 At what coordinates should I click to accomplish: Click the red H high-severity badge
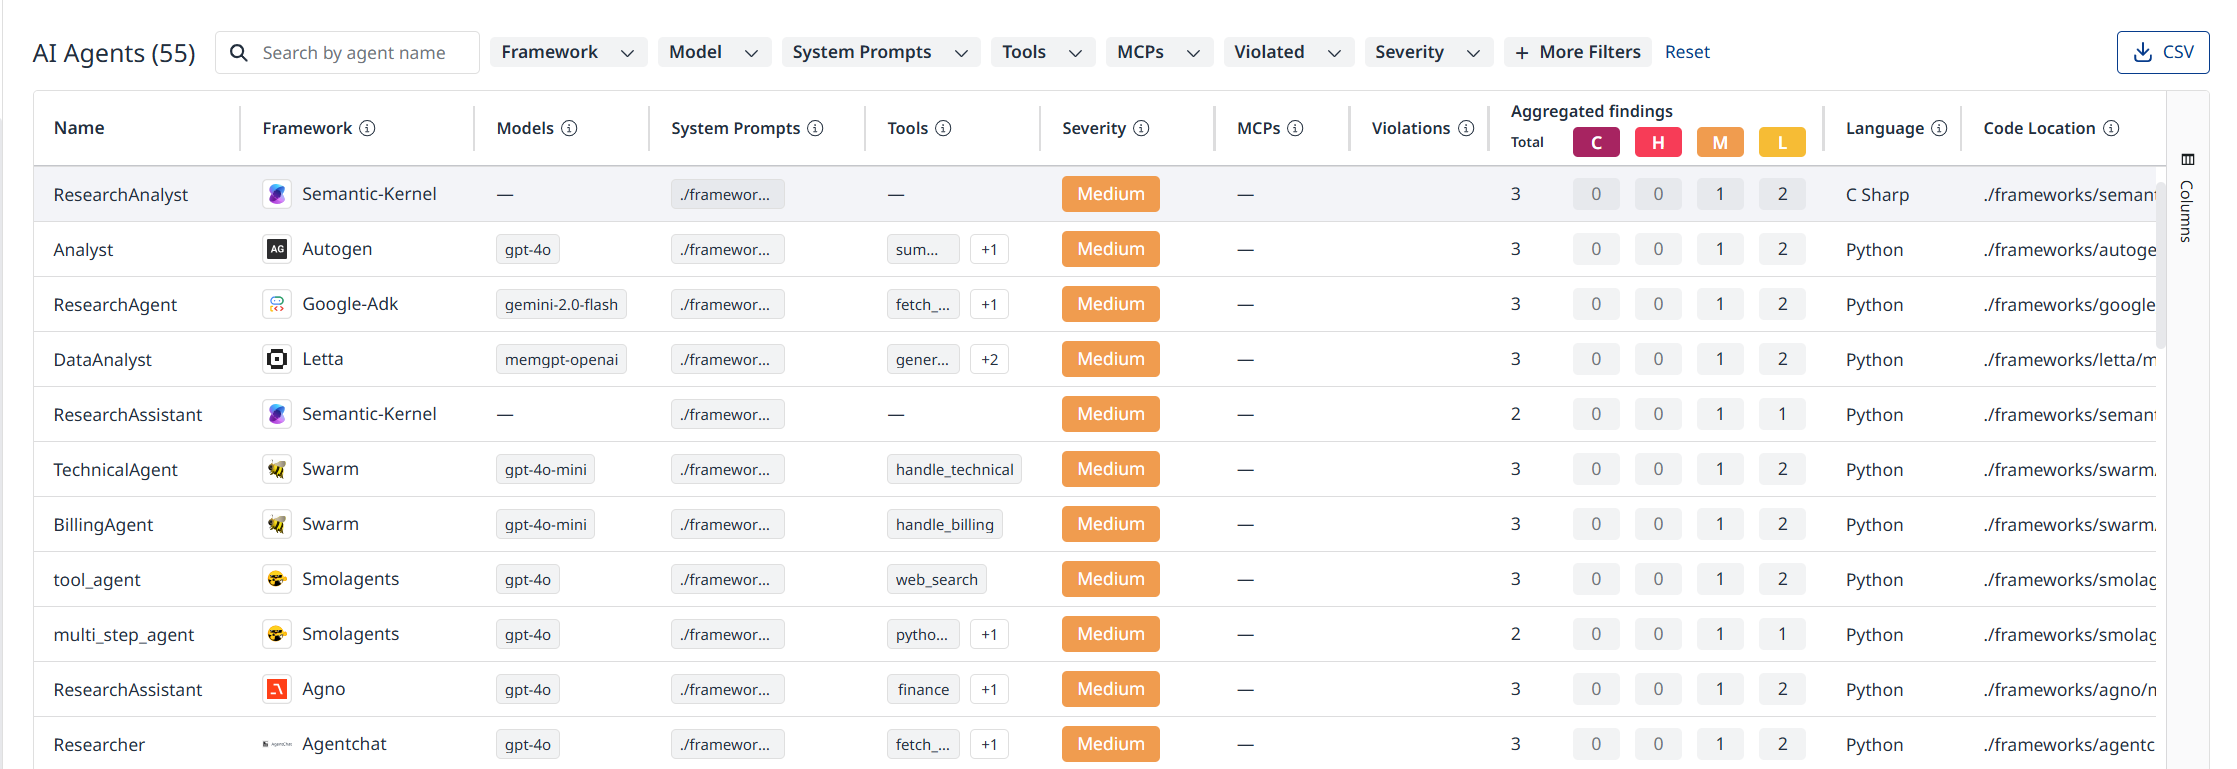tap(1658, 142)
